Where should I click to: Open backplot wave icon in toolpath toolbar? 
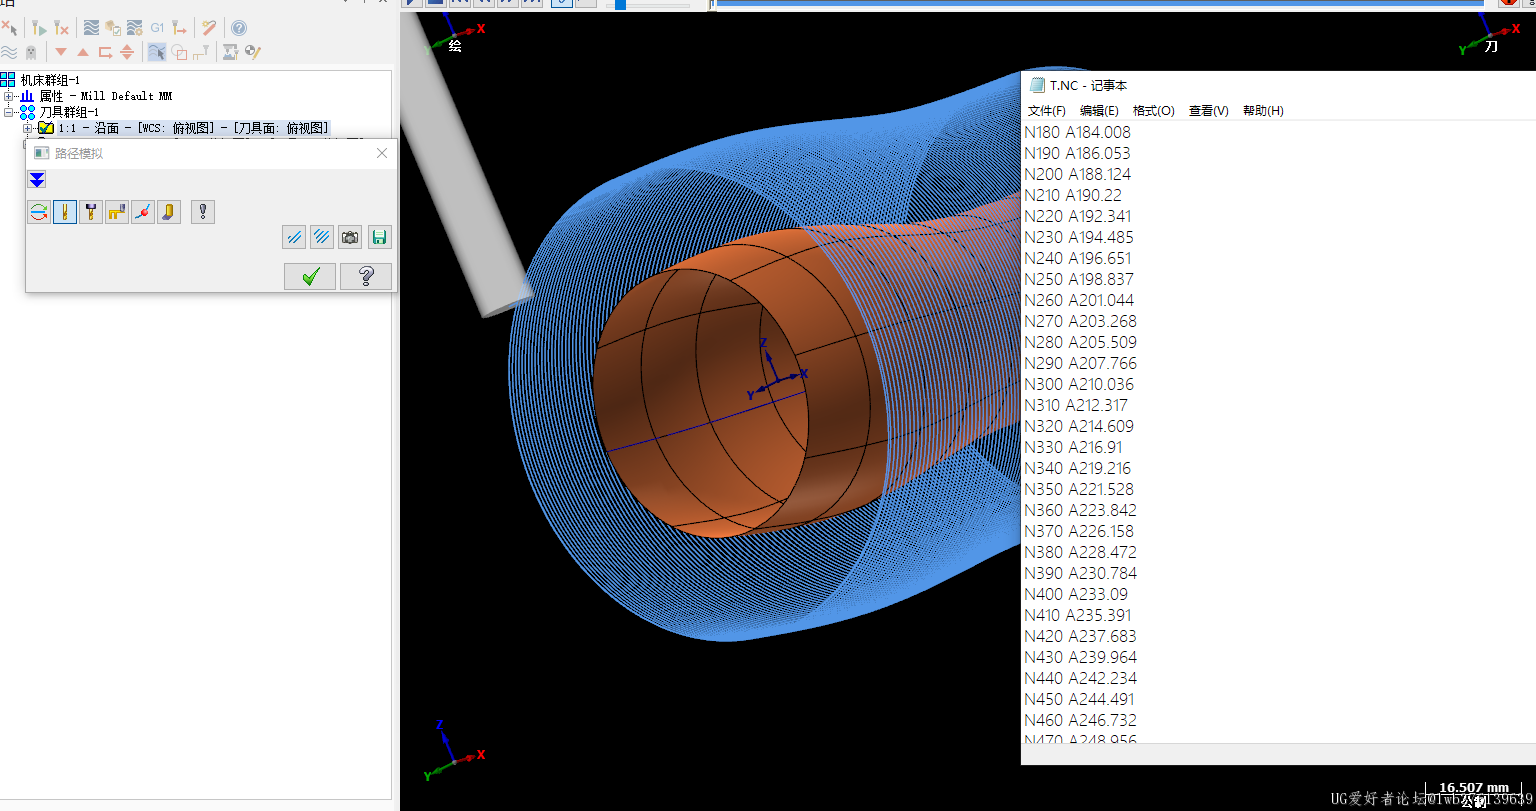[91, 27]
